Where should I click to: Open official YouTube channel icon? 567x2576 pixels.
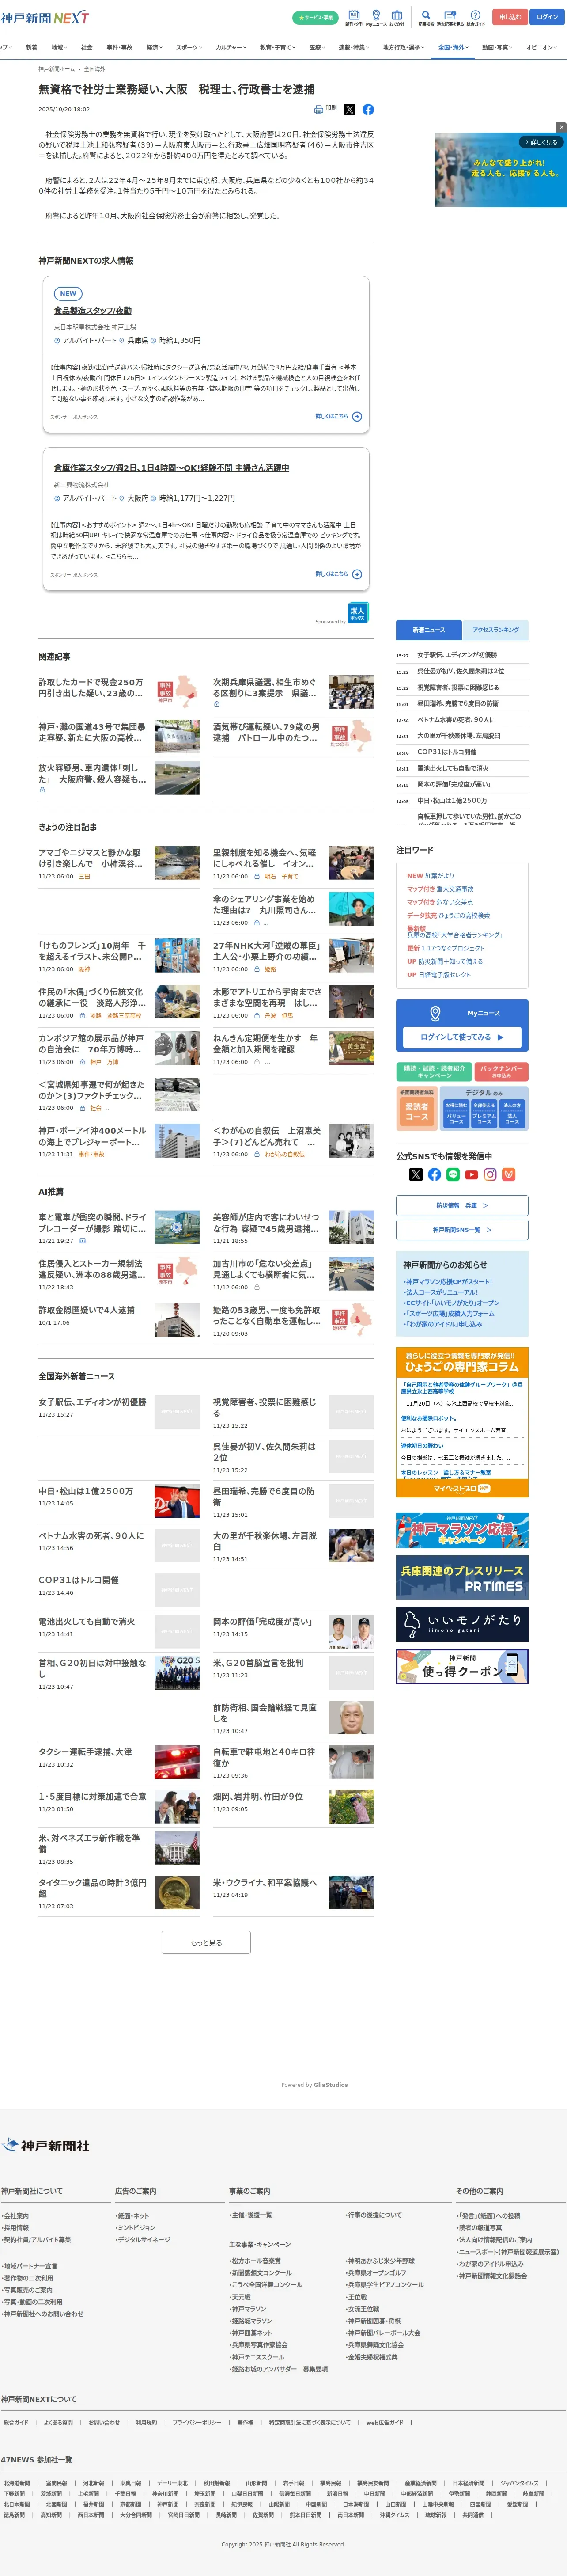coord(471,1174)
